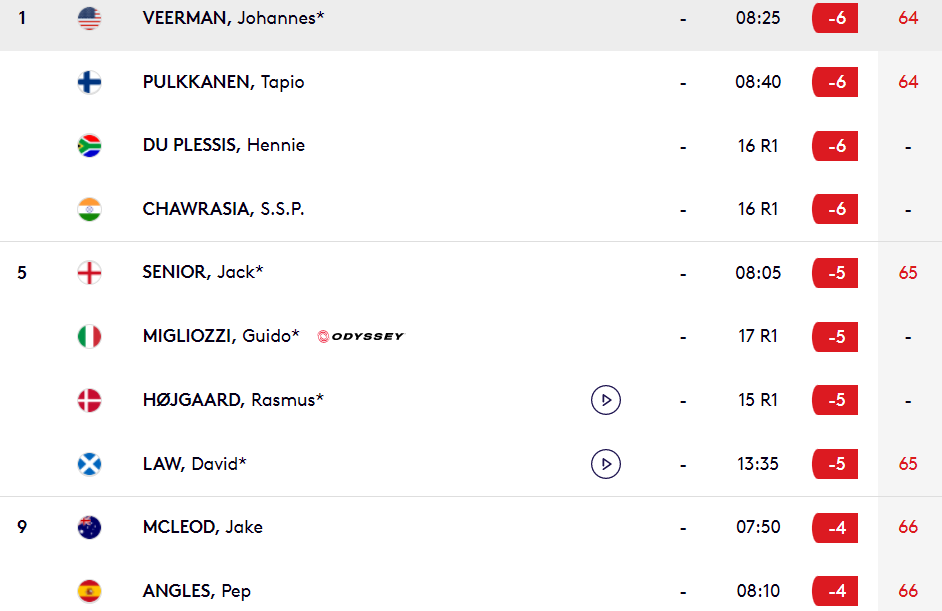Screen dimensions: 942x611
Task: Click the USA flag next to Veerman
Action: click(90, 18)
